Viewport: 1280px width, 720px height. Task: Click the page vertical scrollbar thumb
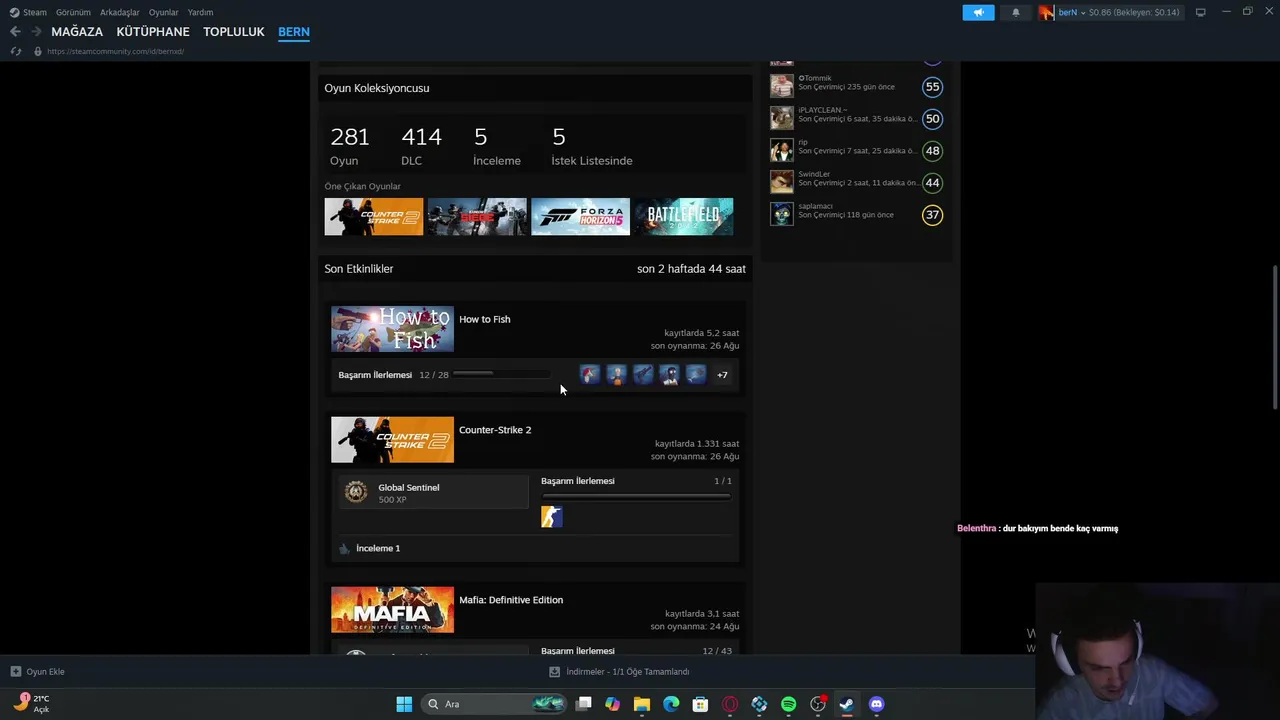point(1274,337)
